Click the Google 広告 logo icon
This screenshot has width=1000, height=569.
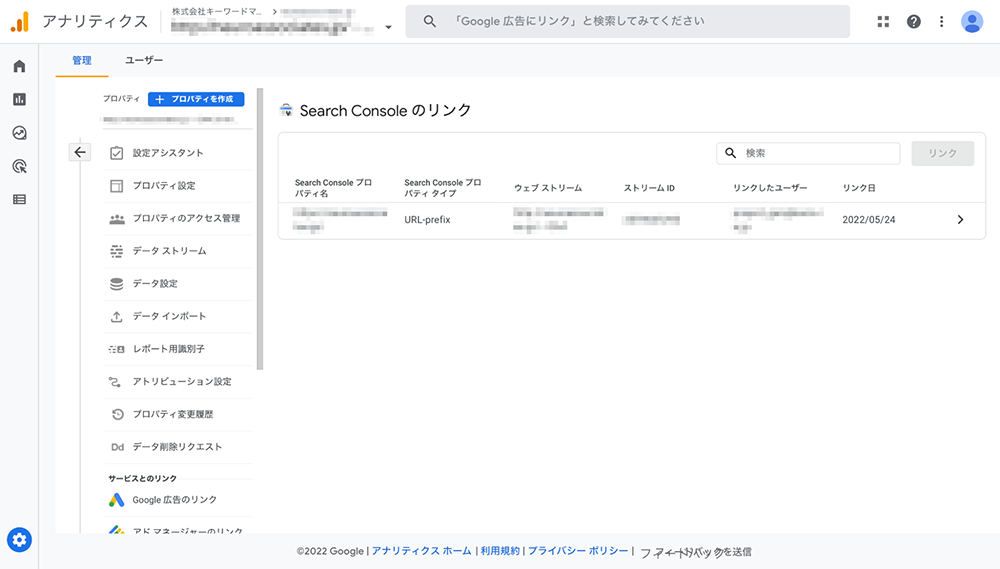(x=116, y=500)
